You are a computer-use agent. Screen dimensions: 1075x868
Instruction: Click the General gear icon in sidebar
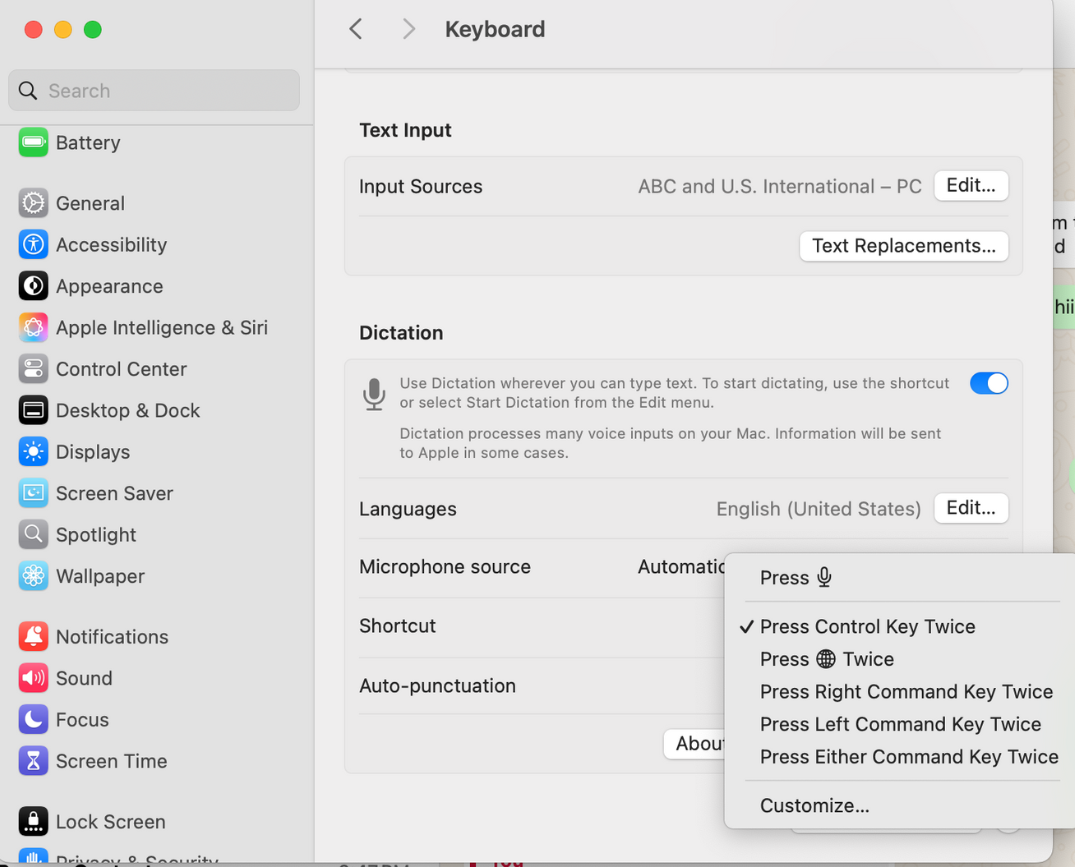click(x=33, y=203)
